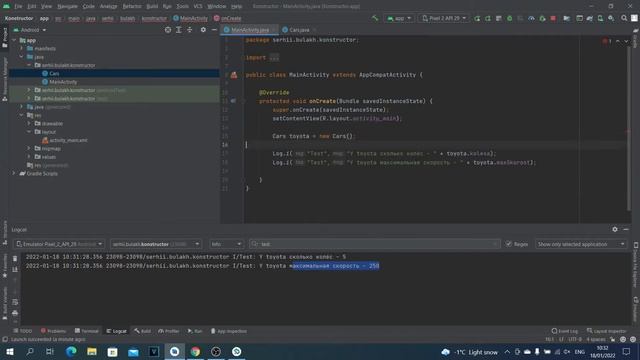
Task: Click the red error indicator in editor corner
Action: click(x=606, y=41)
